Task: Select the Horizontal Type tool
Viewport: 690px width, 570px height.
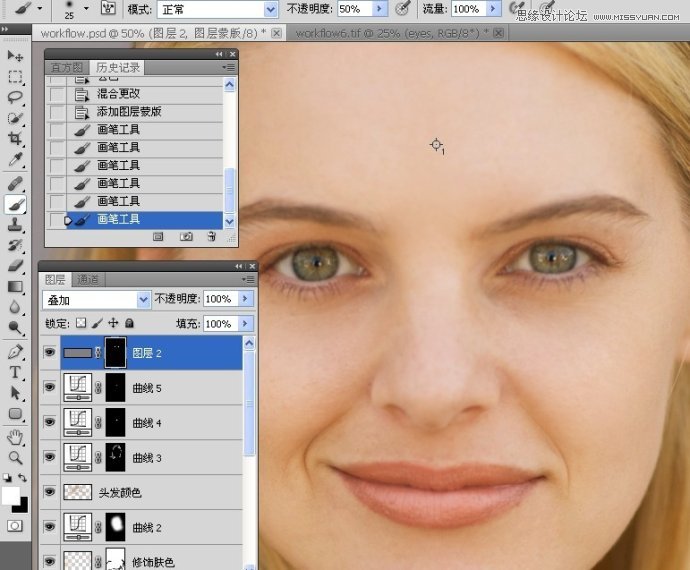Action: [15, 373]
